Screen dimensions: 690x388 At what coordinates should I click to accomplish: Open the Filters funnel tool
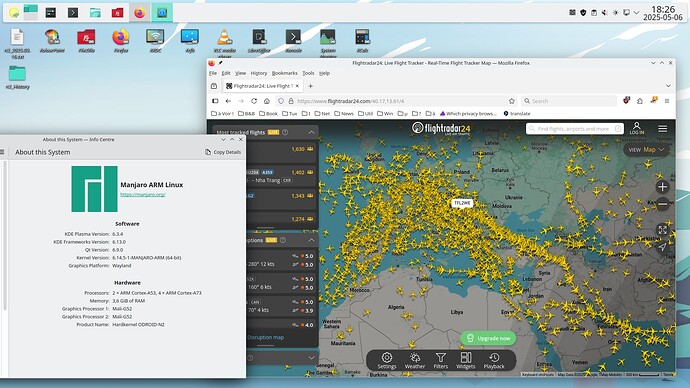coord(440,360)
